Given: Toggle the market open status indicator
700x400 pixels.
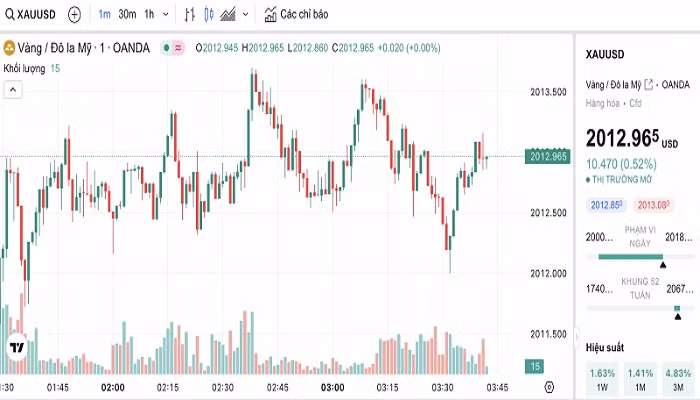Looking at the screenshot, I should click(165, 47).
